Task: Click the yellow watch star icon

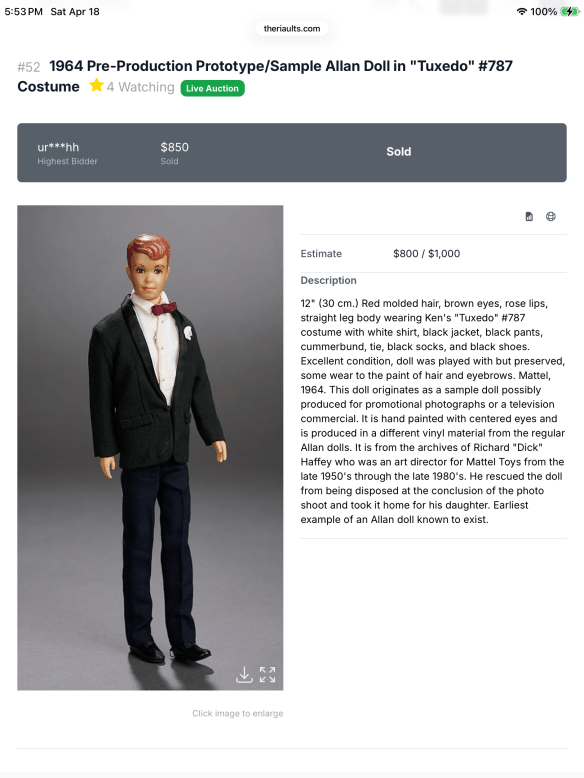Action: pyautogui.click(x=96, y=85)
